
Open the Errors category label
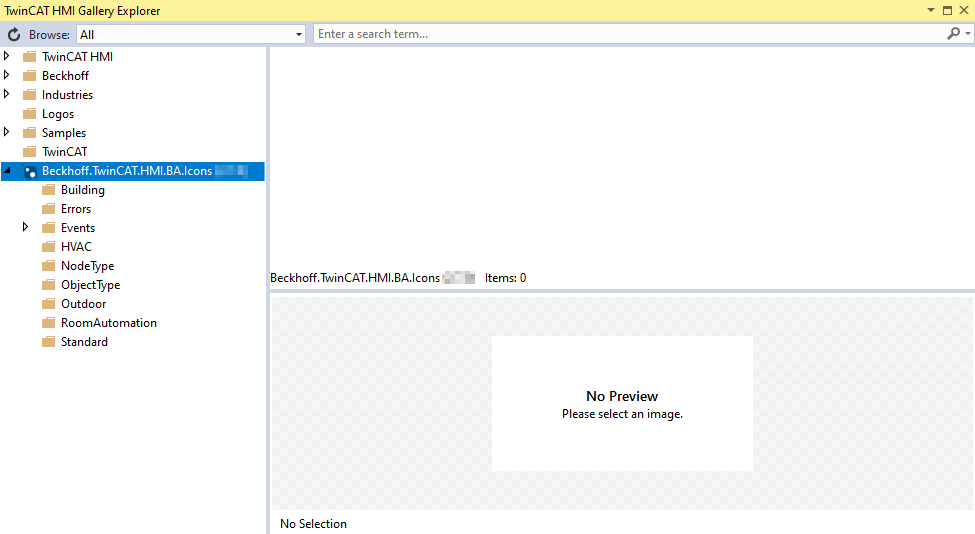coord(76,209)
